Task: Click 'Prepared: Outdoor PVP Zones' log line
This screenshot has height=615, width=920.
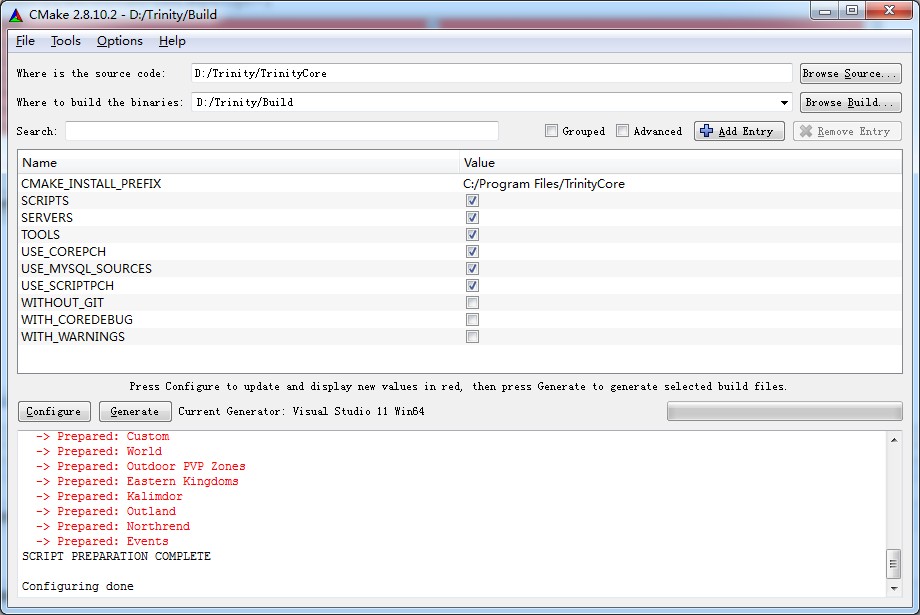Action: tap(141, 467)
